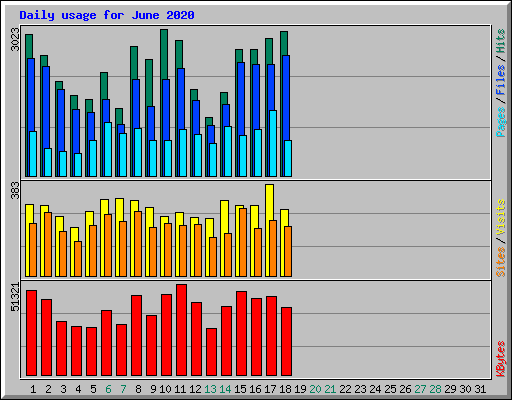The height and width of the screenshot is (400, 512).
Task: Click day 5 on the date axis
Action: (x=93, y=389)
